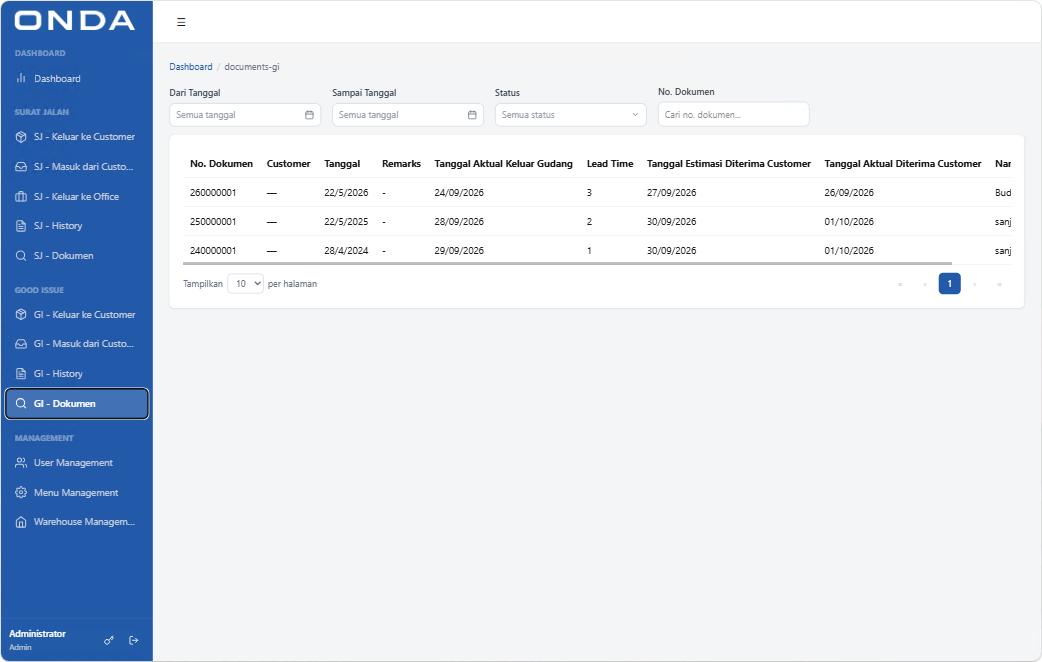Go to the next page arrow
The image size is (1042, 662).
coord(974,284)
